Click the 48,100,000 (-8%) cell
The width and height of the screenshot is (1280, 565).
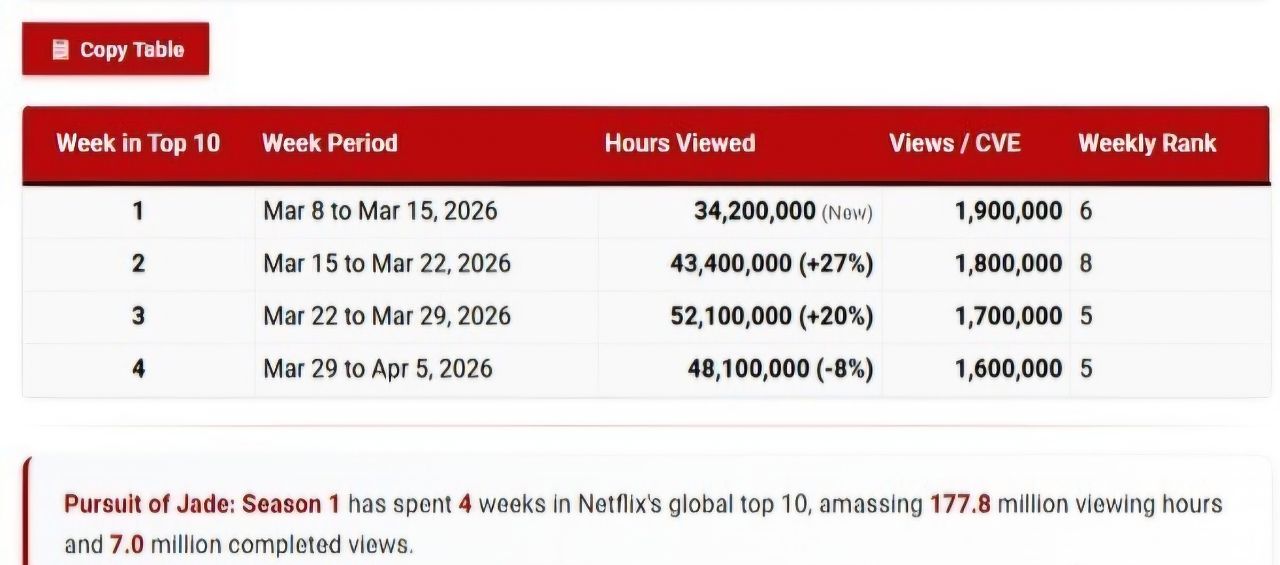pyautogui.click(x=780, y=369)
